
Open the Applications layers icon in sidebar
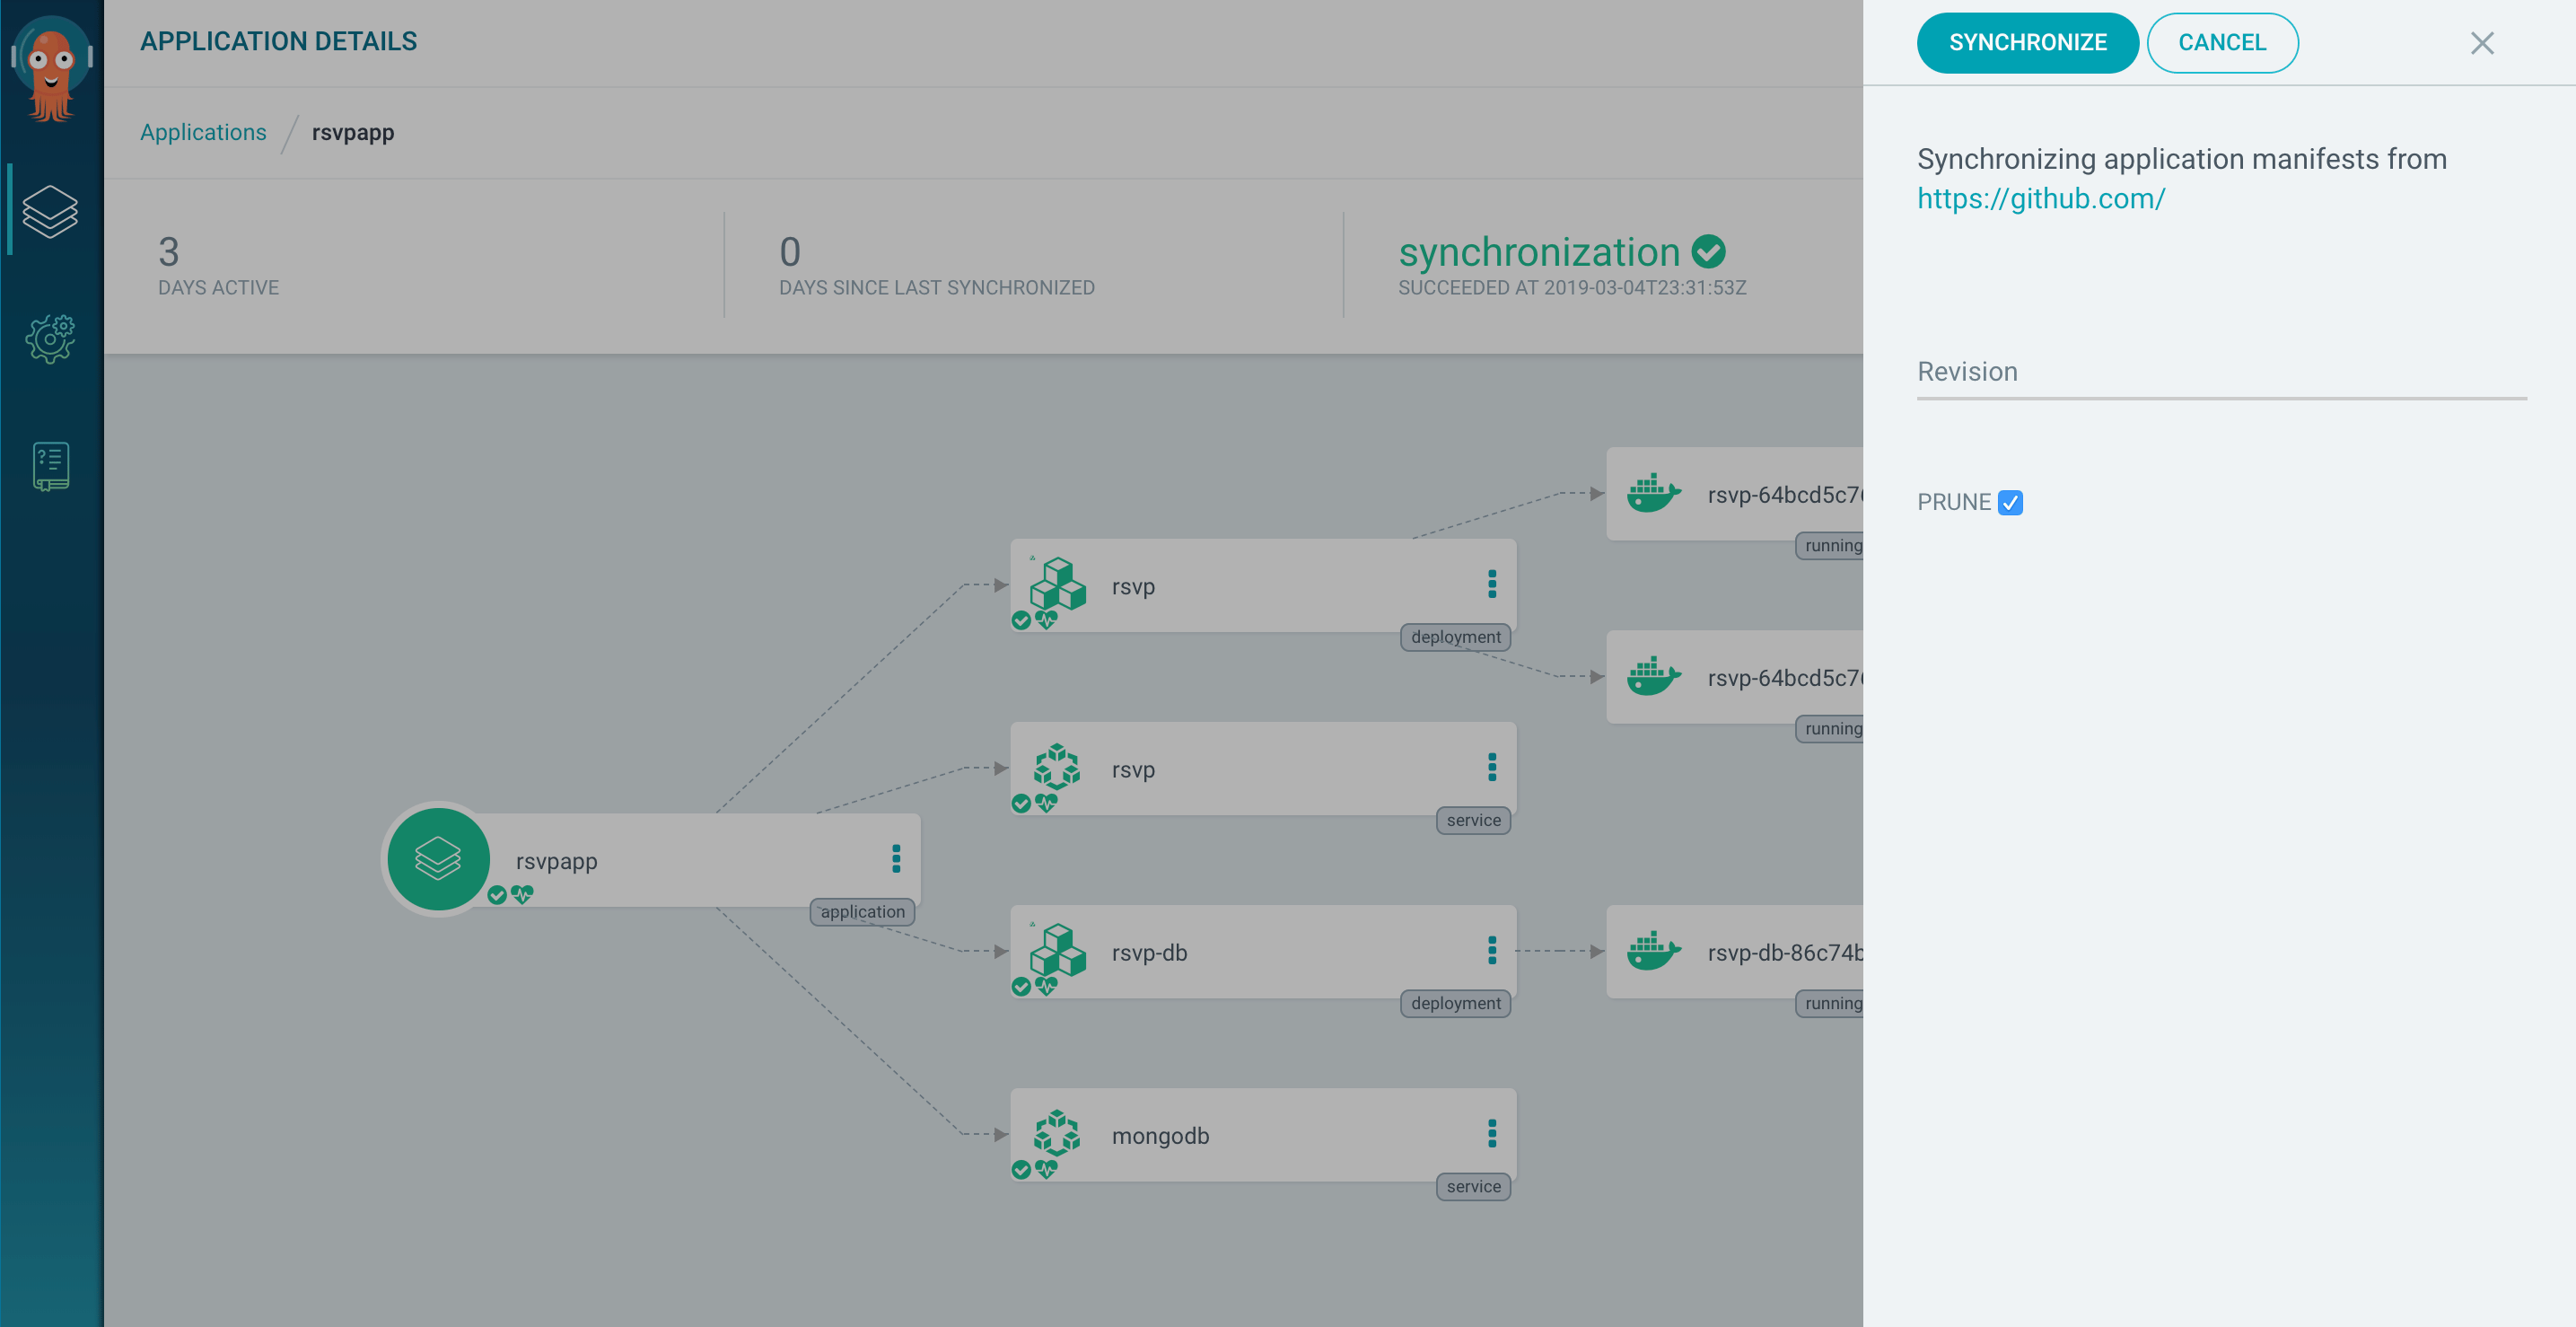click(x=50, y=211)
